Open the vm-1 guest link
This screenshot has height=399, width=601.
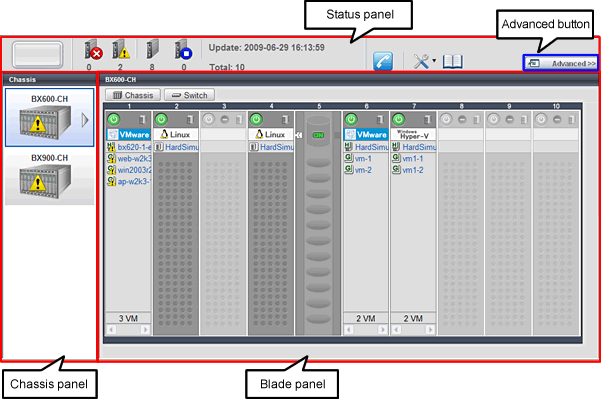(363, 159)
